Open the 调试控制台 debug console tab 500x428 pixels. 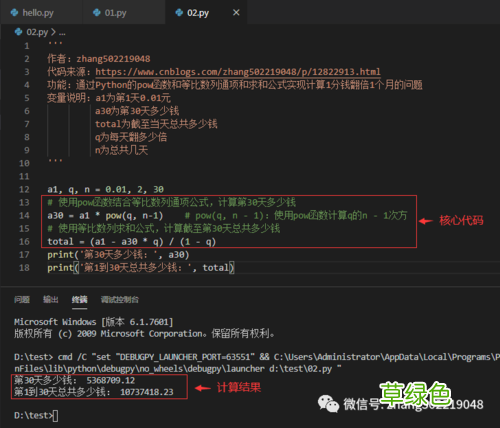pyautogui.click(x=120, y=299)
